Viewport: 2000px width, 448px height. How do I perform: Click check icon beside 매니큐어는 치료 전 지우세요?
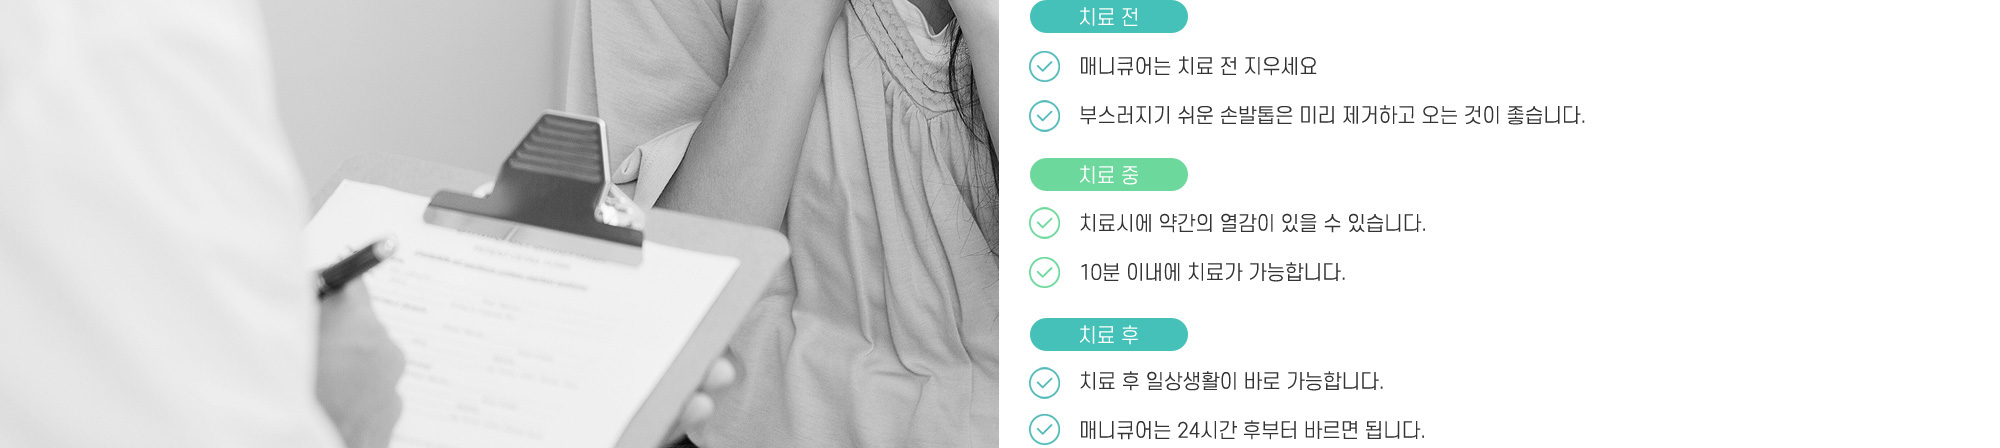[1044, 67]
